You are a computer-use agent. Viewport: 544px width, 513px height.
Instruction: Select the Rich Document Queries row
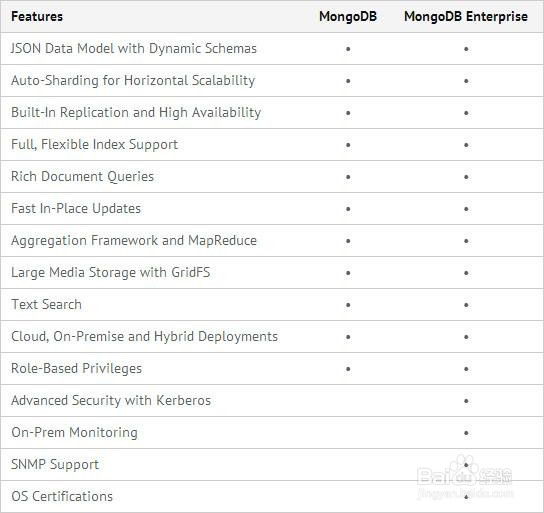(x=272, y=177)
